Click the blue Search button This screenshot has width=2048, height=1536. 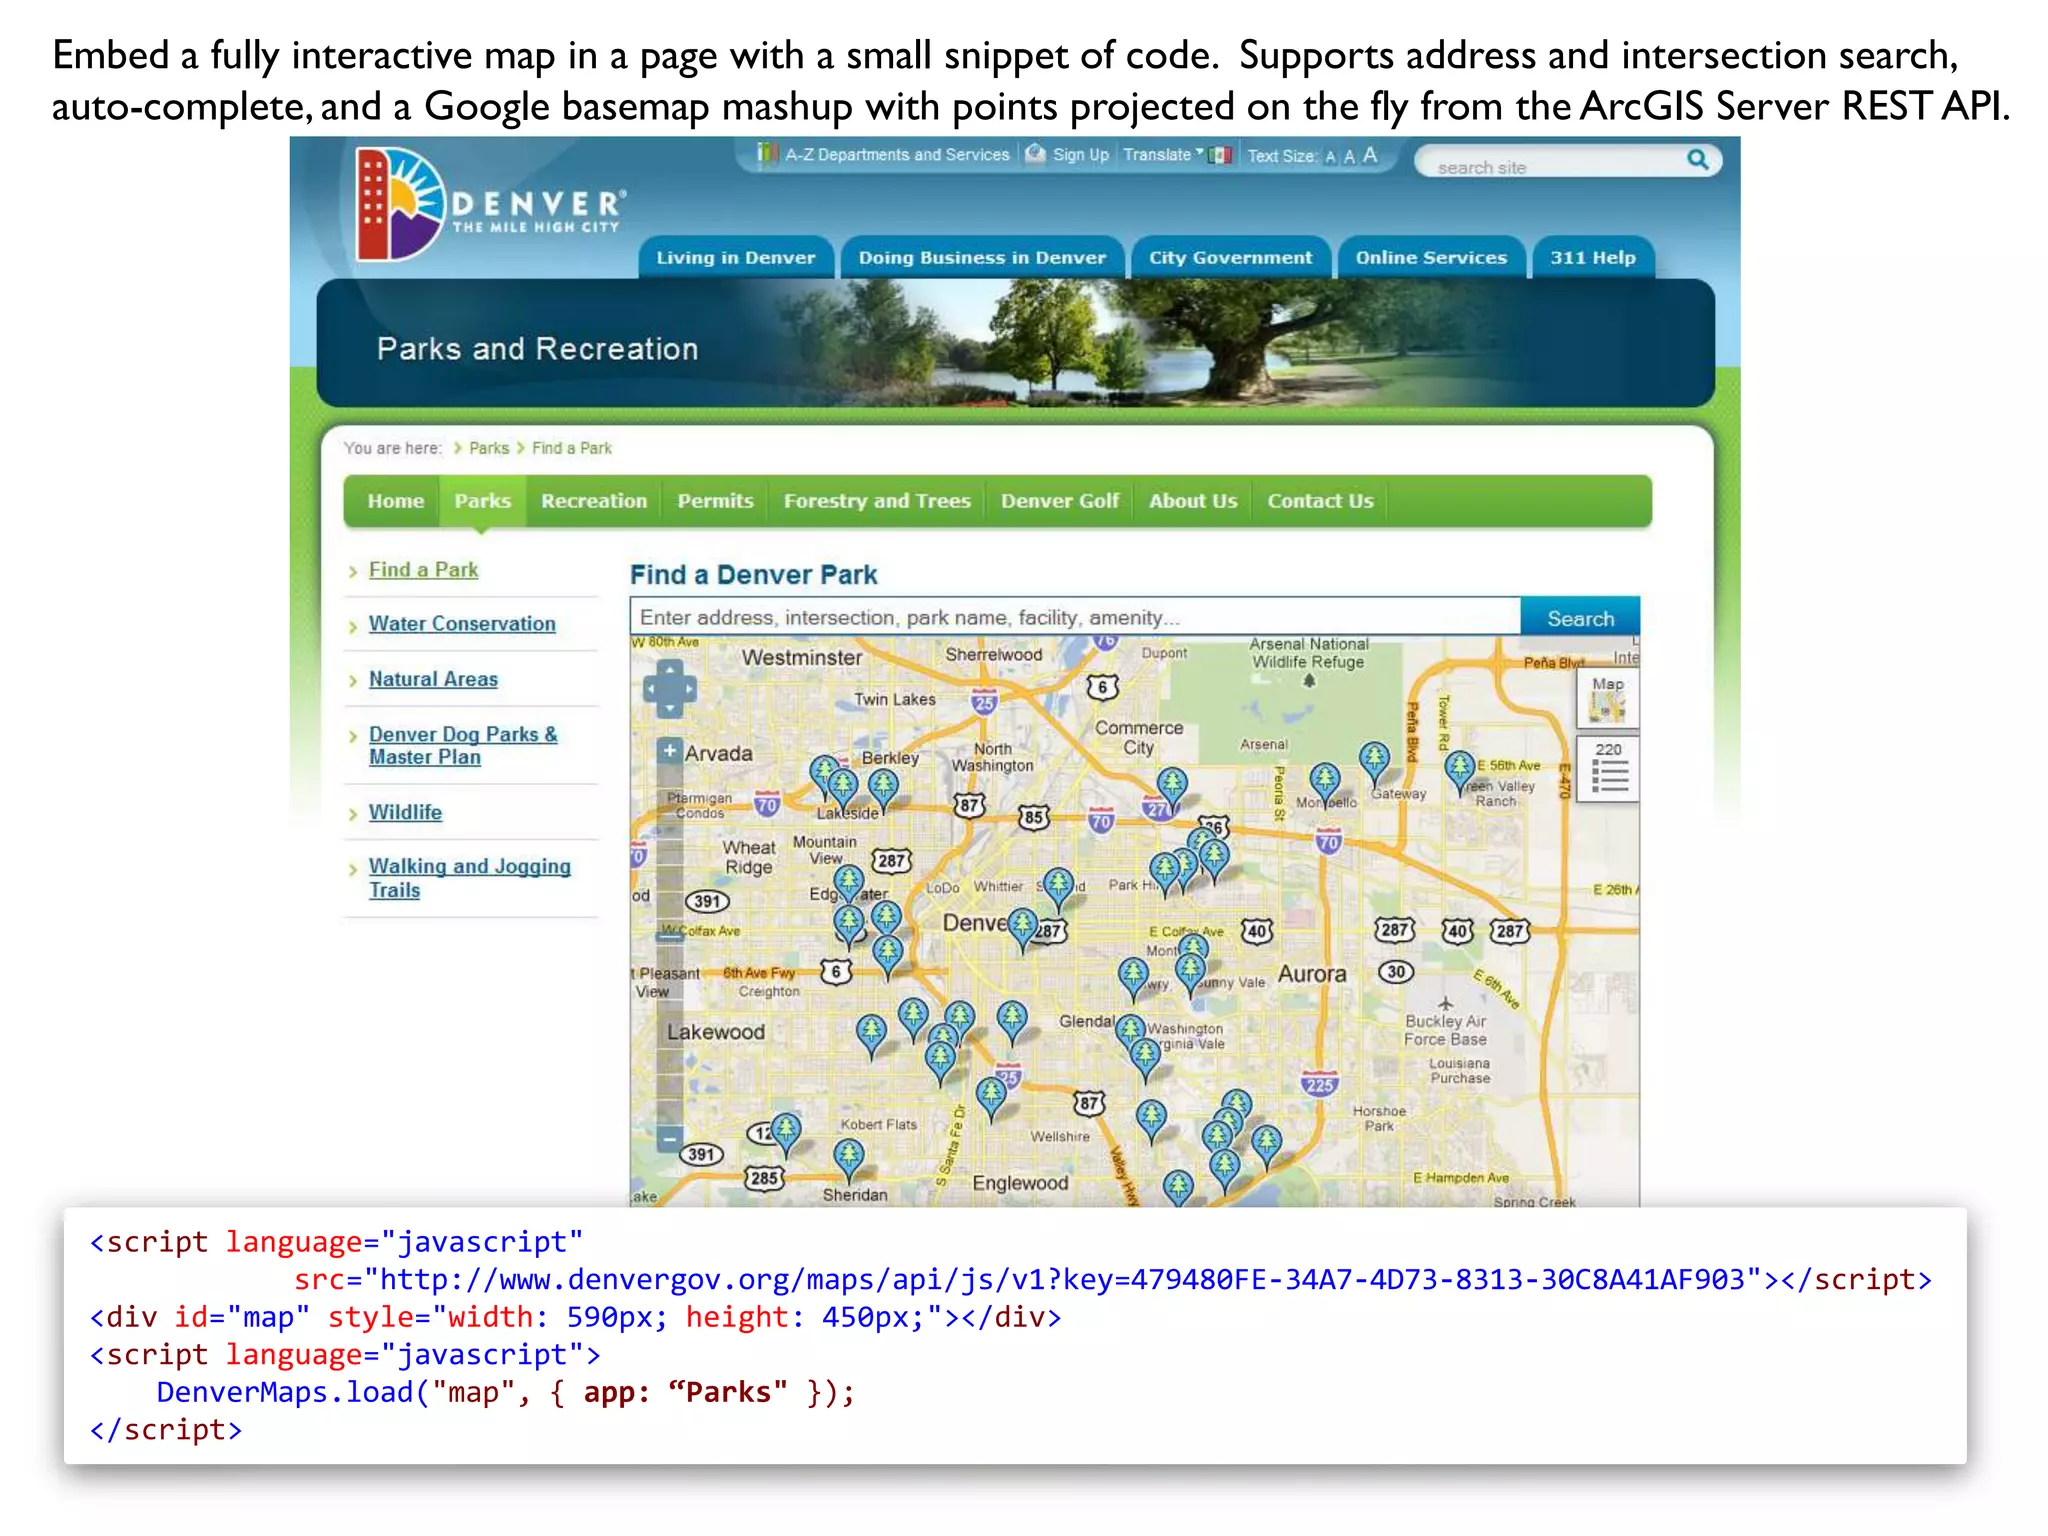click(1580, 618)
